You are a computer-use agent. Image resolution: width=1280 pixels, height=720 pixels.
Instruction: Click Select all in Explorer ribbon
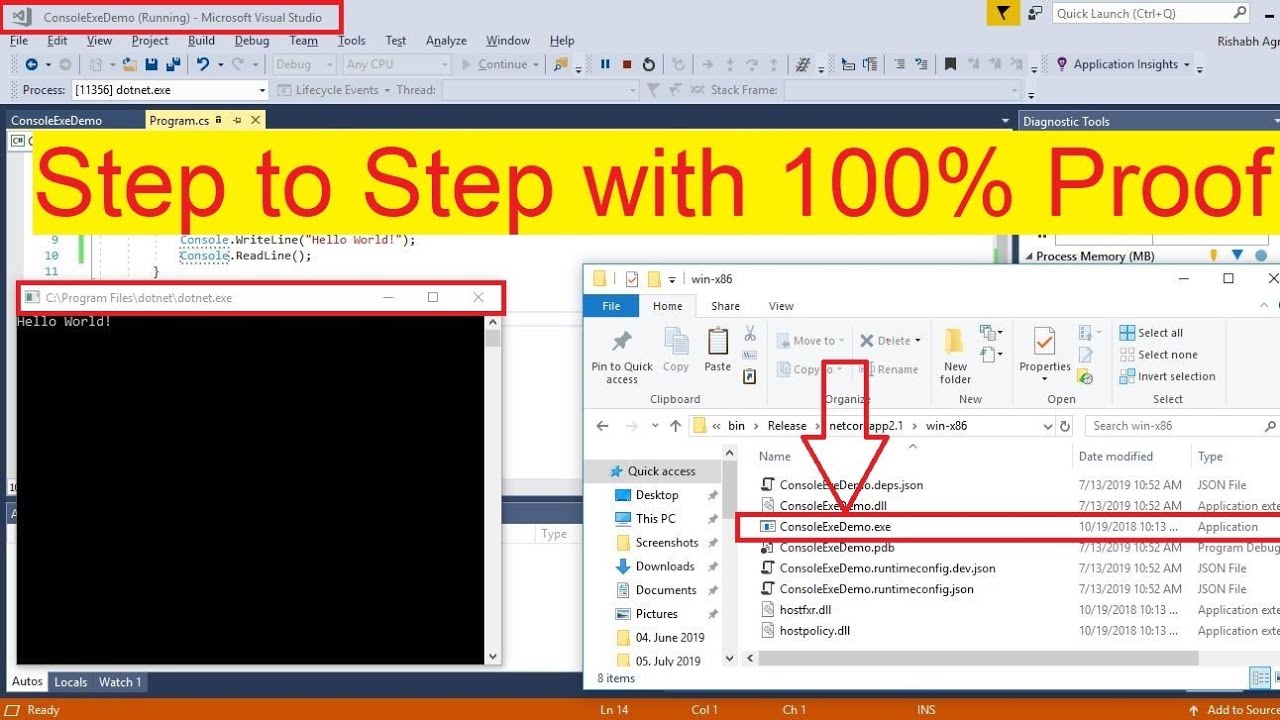click(1151, 333)
